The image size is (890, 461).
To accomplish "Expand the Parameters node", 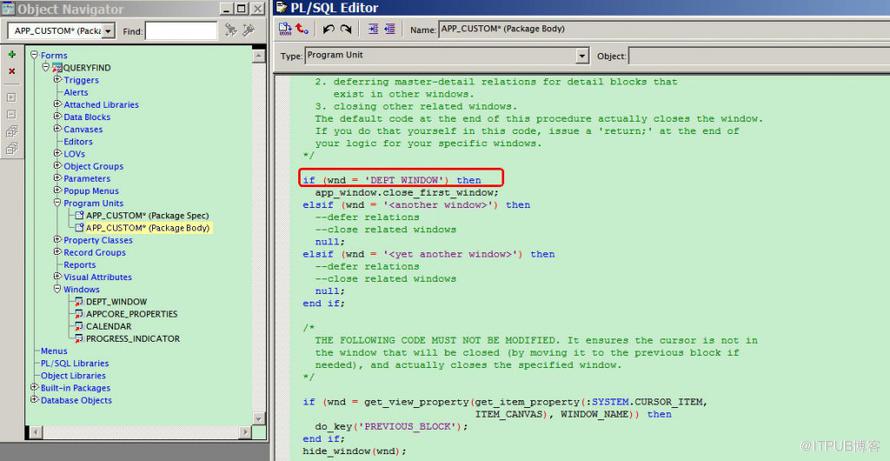I will 57,178.
